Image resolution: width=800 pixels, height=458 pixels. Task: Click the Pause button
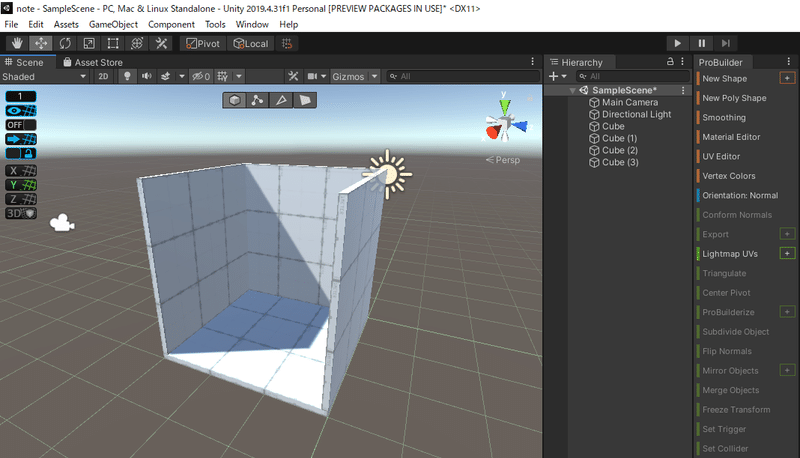[702, 43]
